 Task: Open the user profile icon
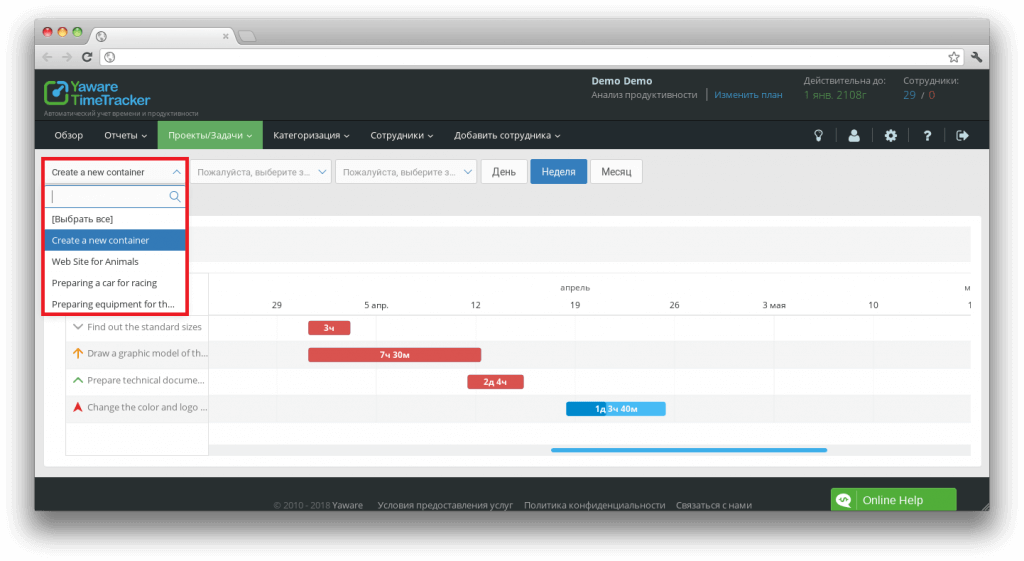pos(854,135)
